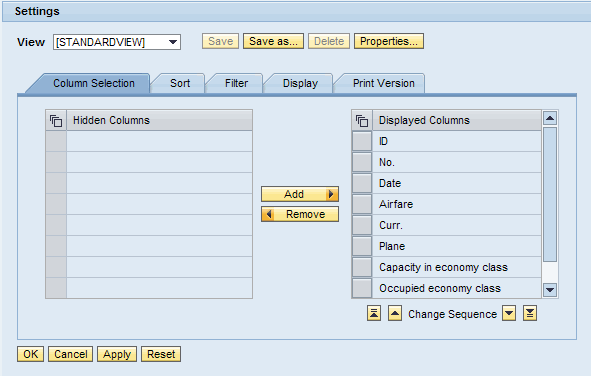This screenshot has height=376, width=591.
Task: Click the displayed columns scroll up arrow
Action: pyautogui.click(x=550, y=118)
